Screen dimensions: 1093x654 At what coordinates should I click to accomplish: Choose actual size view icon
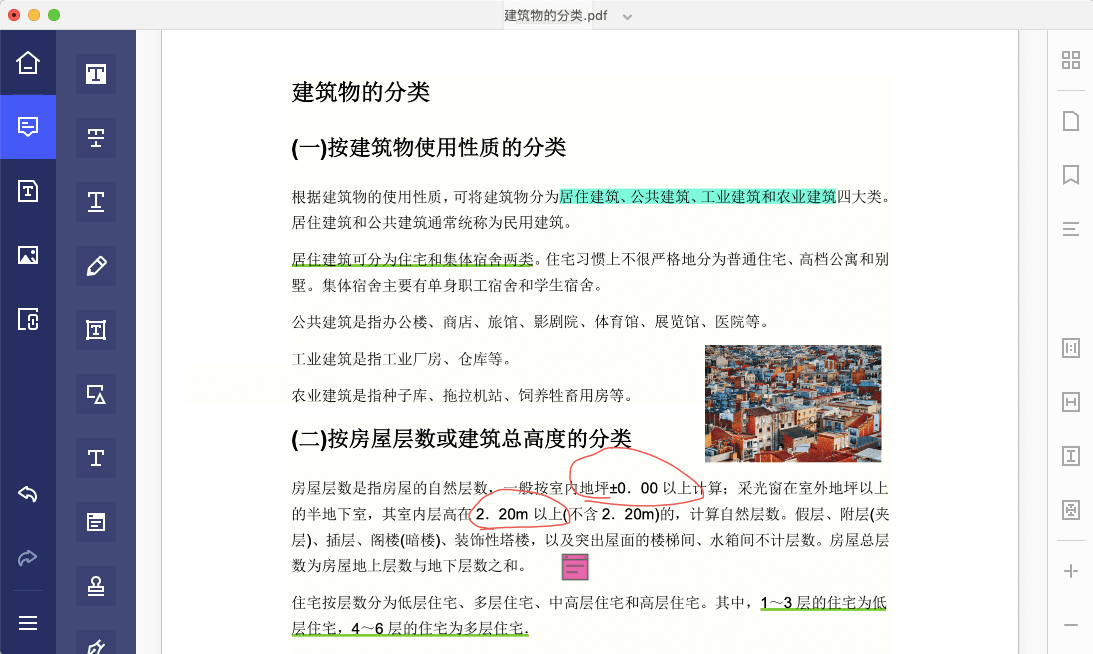1071,348
